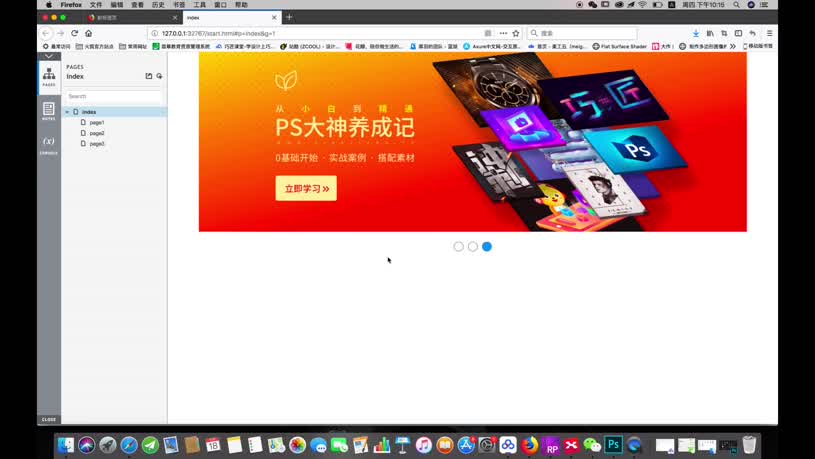Open the 帮助 menu
The image size is (815, 459).
coord(241,5)
